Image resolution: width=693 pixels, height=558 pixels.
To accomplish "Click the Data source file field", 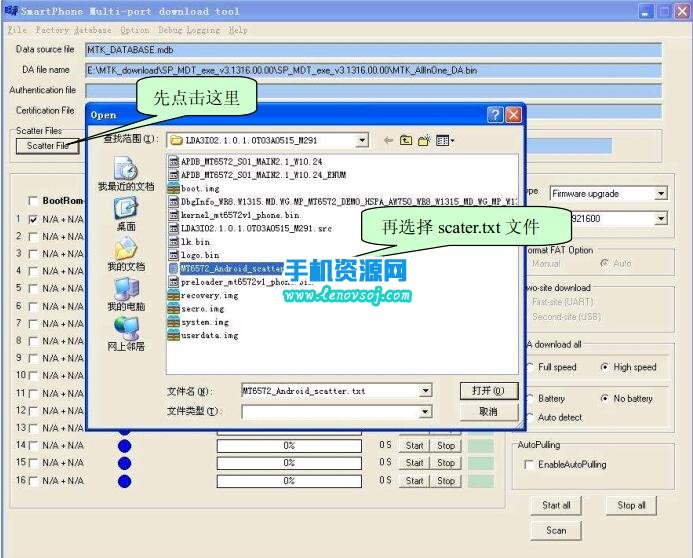I will click(373, 49).
